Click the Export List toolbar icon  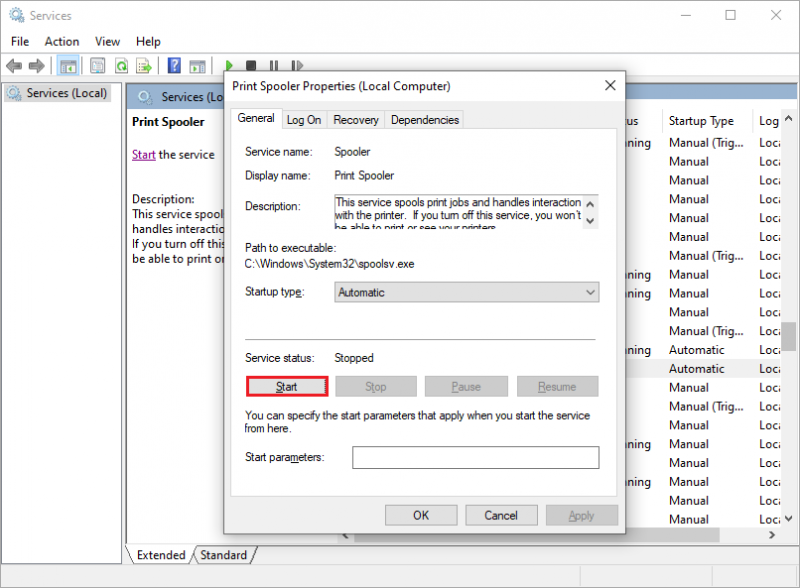[144, 66]
